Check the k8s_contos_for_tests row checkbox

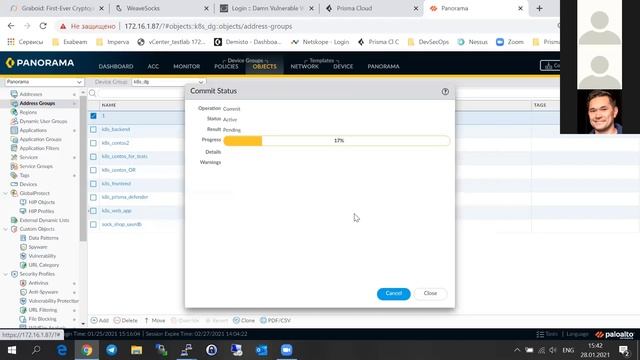(x=93, y=157)
